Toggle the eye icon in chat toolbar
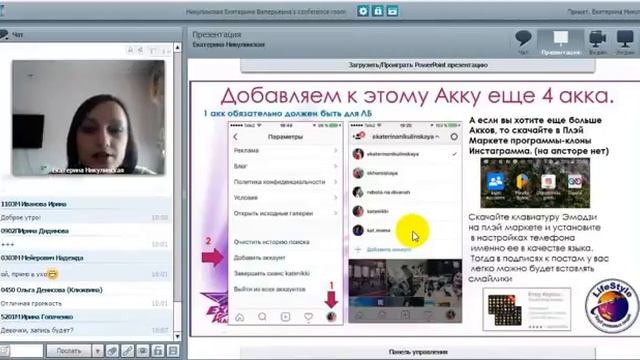640x360 pixels. pyautogui.click(x=142, y=351)
